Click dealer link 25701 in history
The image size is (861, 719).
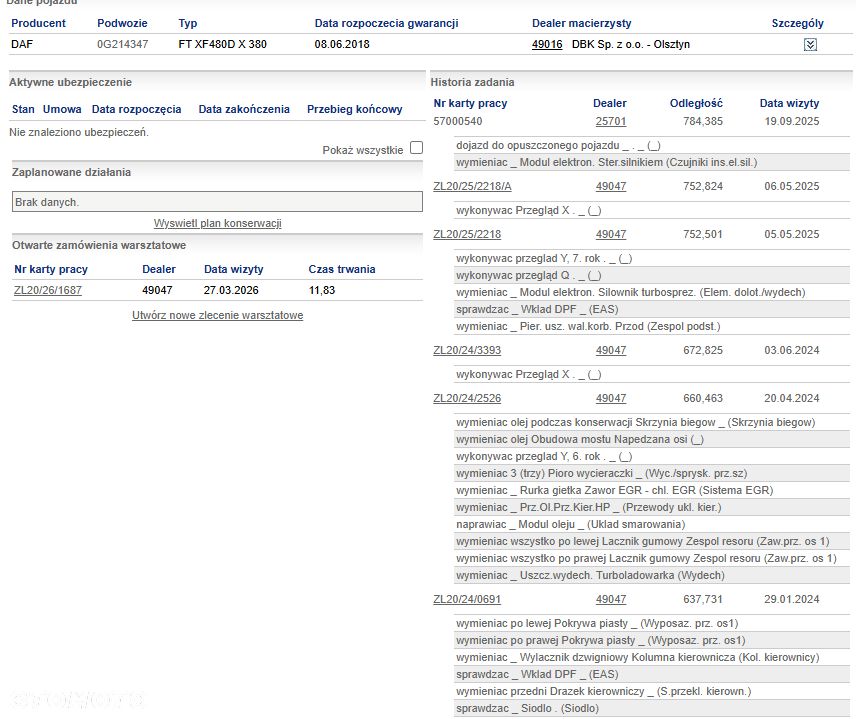coord(611,121)
